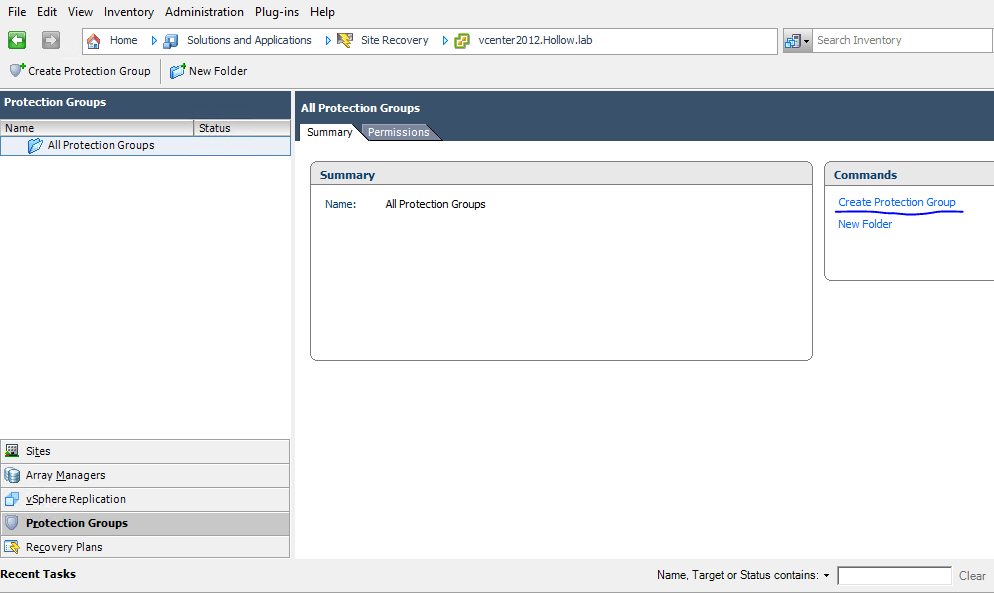994x593 pixels.
Task: Open the Array Managers section
Action: (145, 475)
